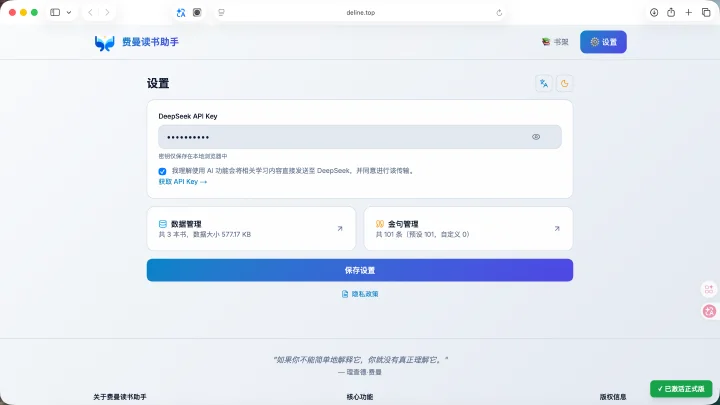Open 数据管理 via its arrow icon
This screenshot has height=405, width=720.
(x=340, y=228)
